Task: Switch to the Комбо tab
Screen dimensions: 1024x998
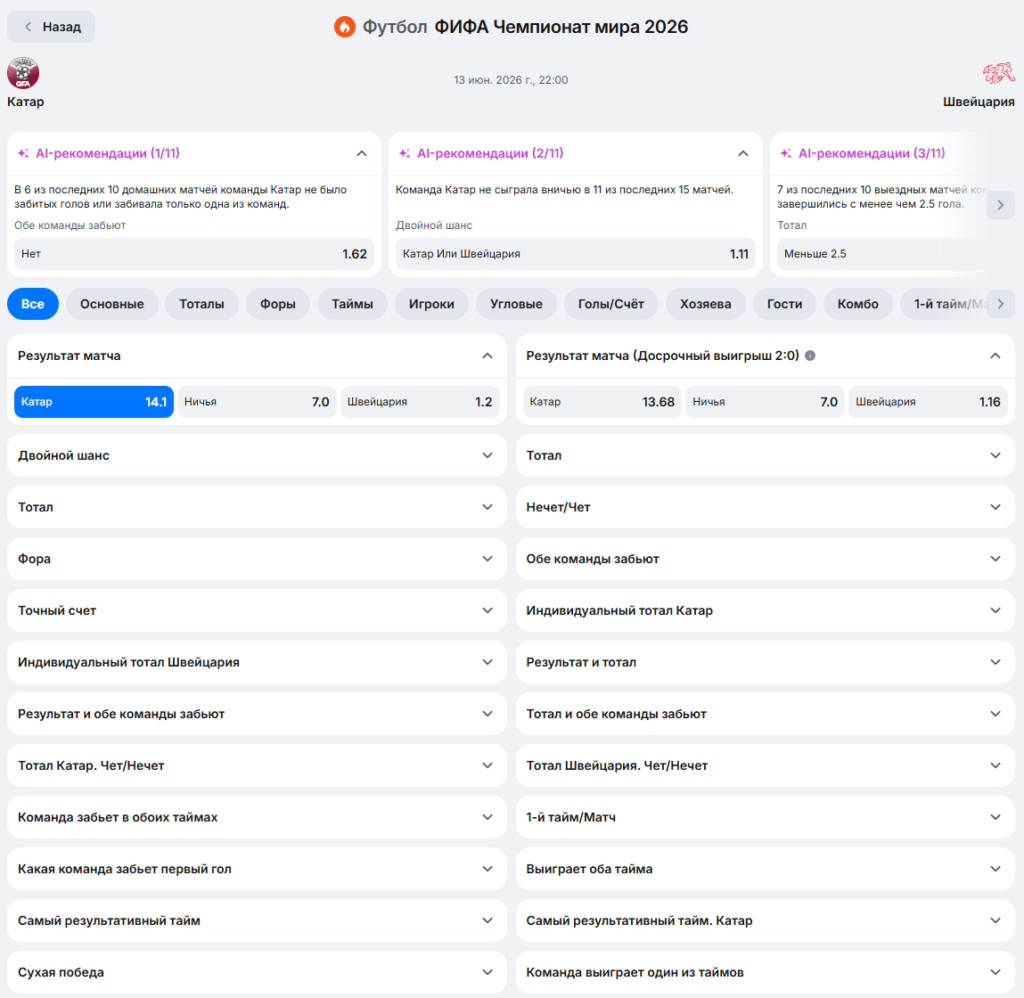Action: 858,304
